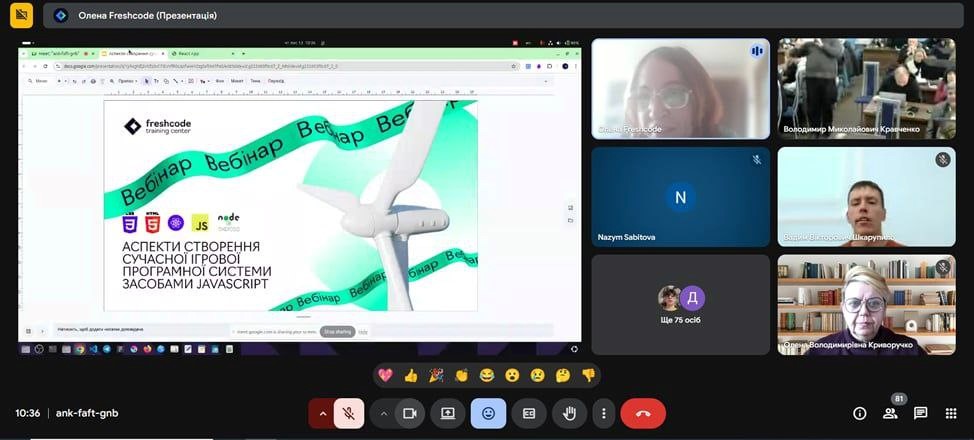This screenshot has width=974, height=440.
Task: Open the Макет layout option in Slides toolbar
Action: point(237,81)
